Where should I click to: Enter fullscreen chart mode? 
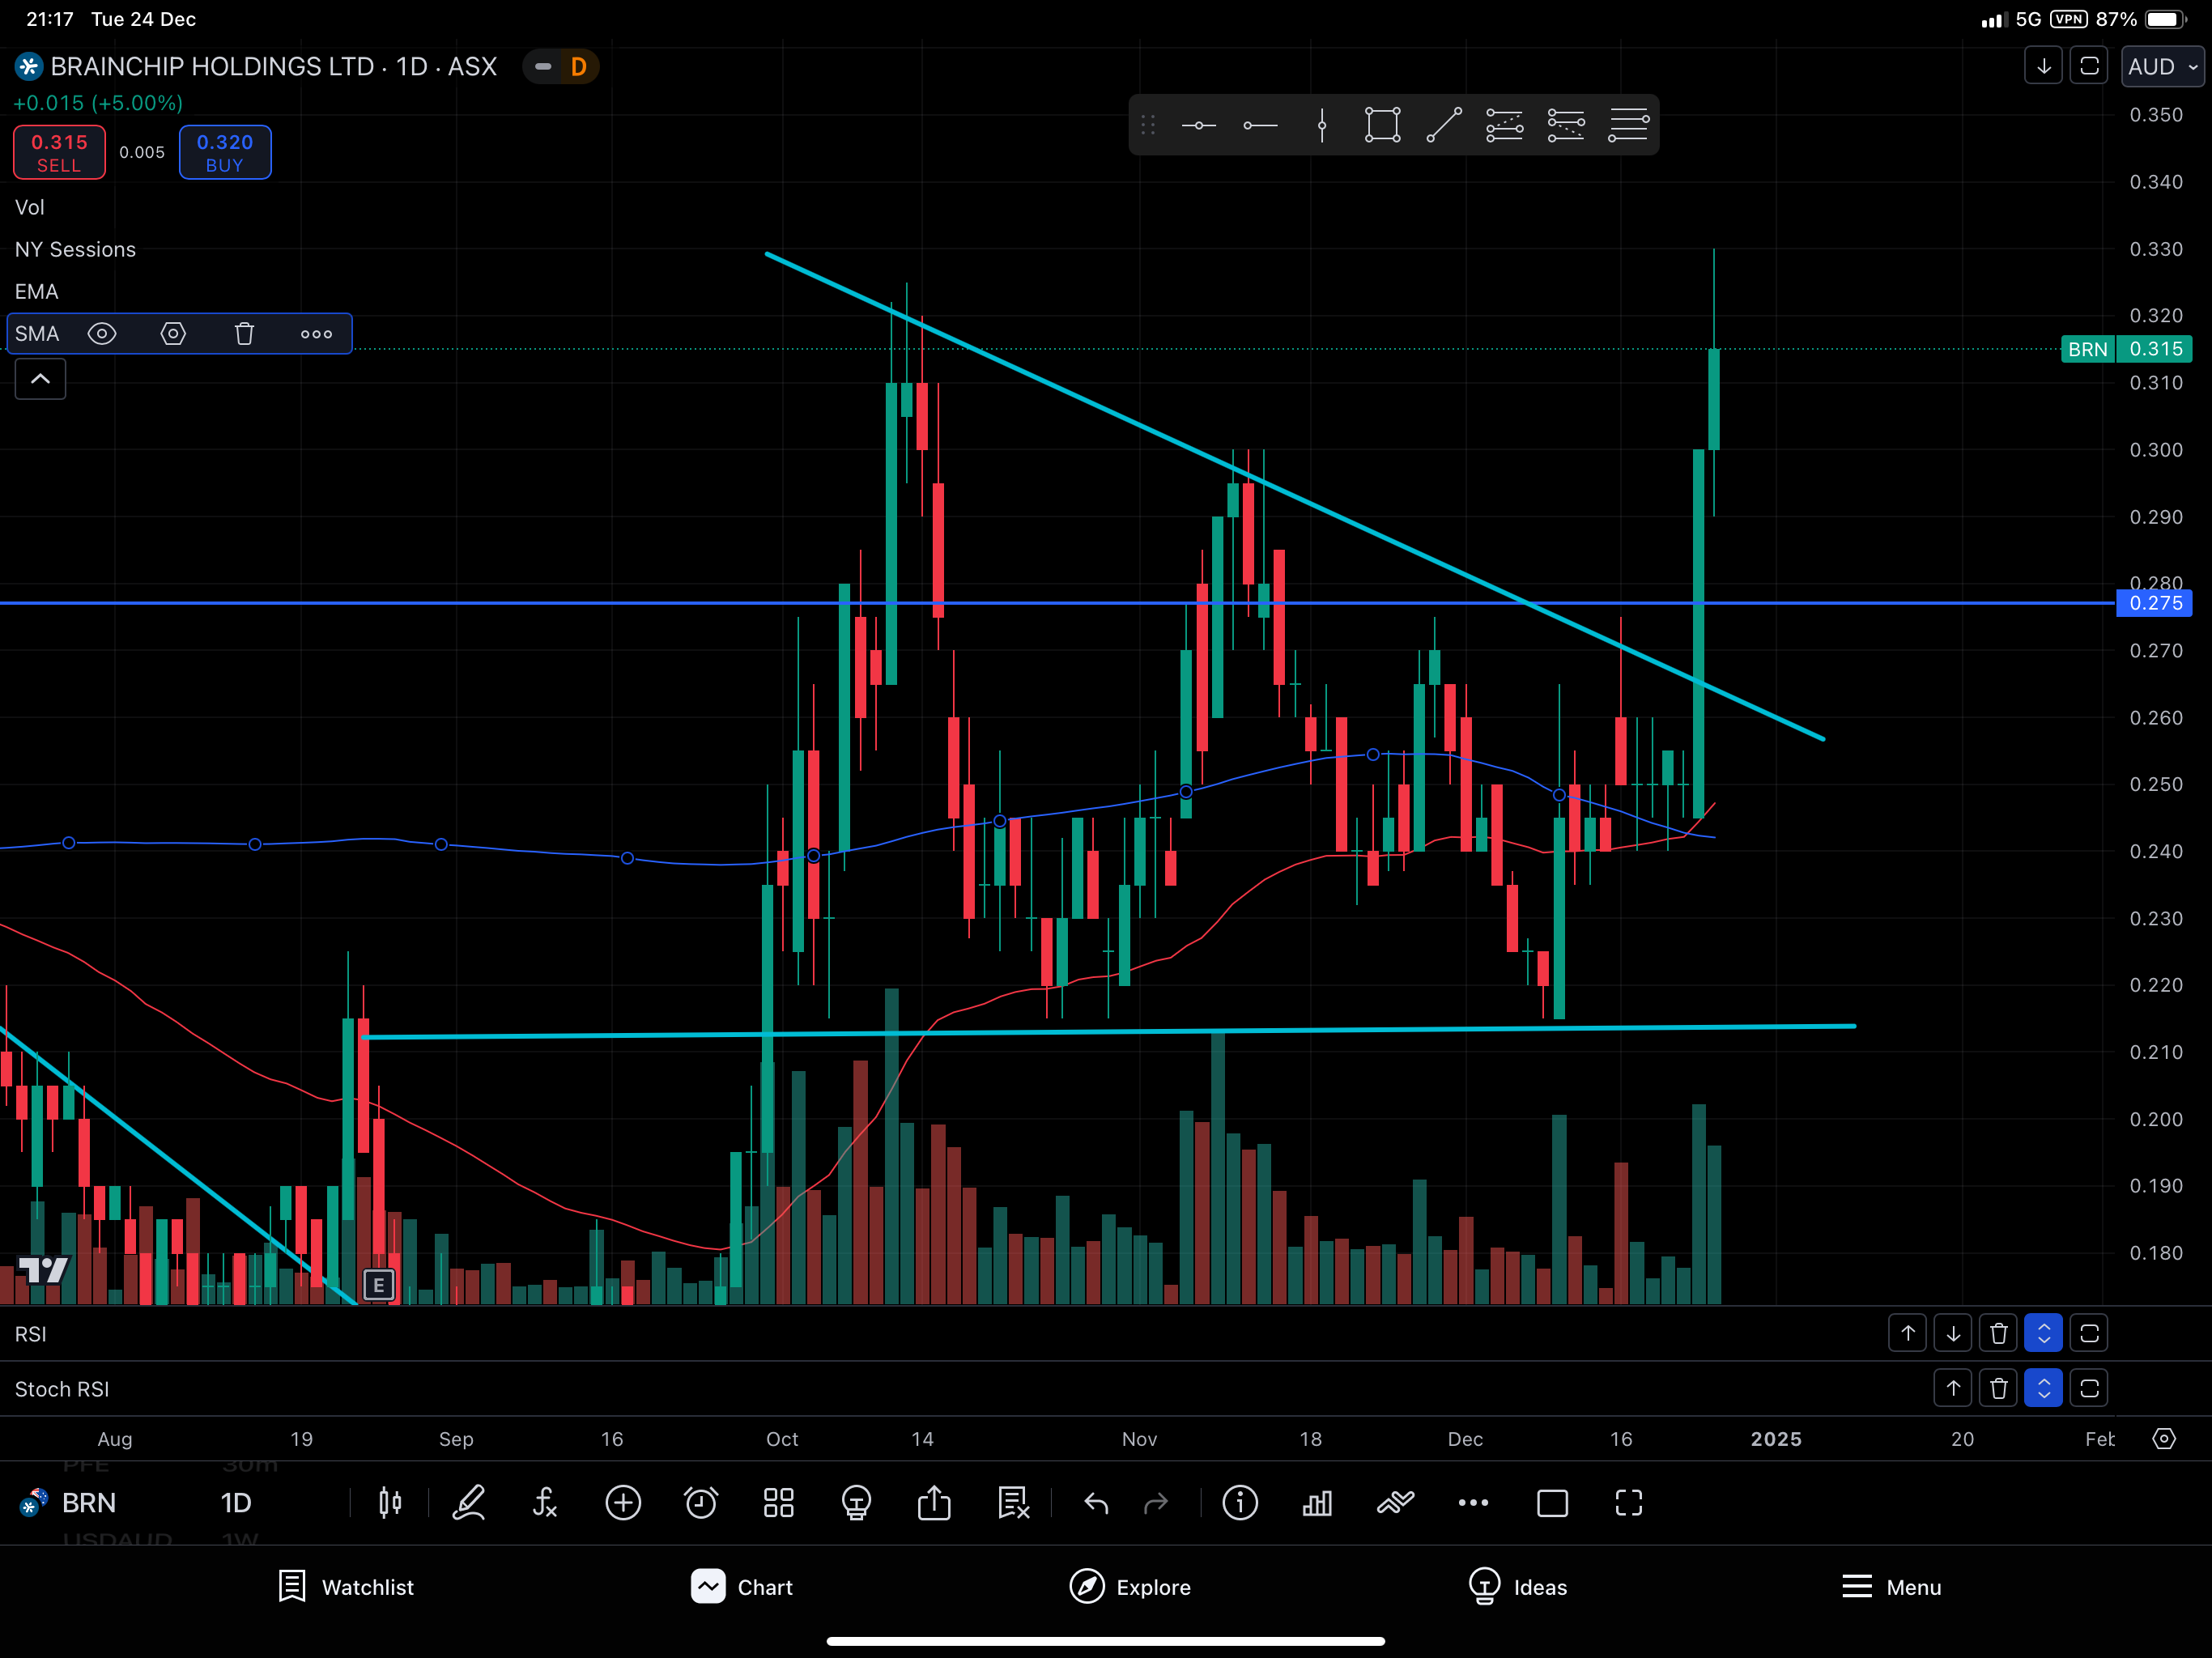click(1629, 1503)
